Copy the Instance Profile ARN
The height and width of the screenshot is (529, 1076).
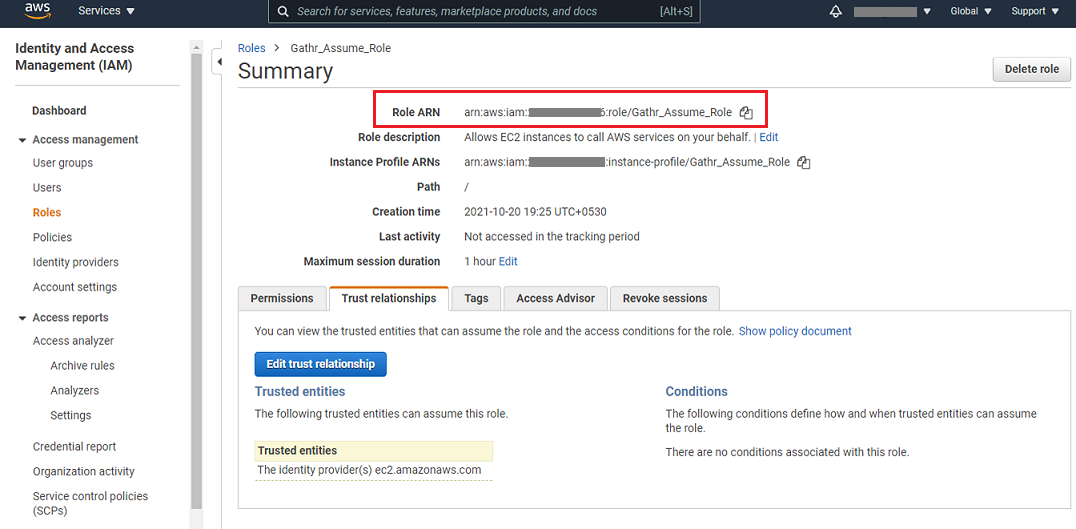(x=803, y=162)
